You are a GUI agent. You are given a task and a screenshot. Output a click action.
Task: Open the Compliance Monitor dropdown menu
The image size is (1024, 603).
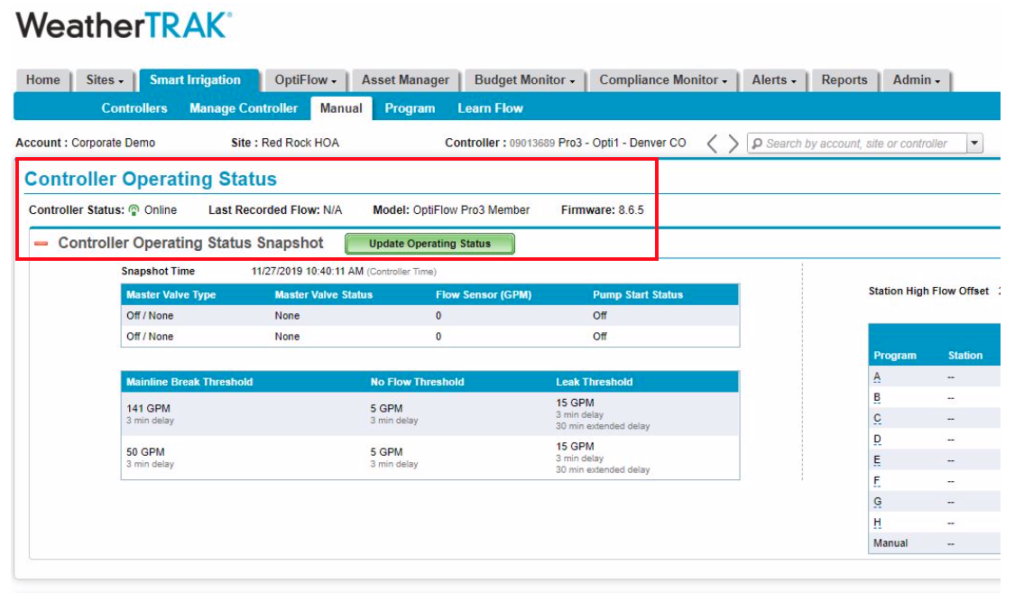(663, 80)
